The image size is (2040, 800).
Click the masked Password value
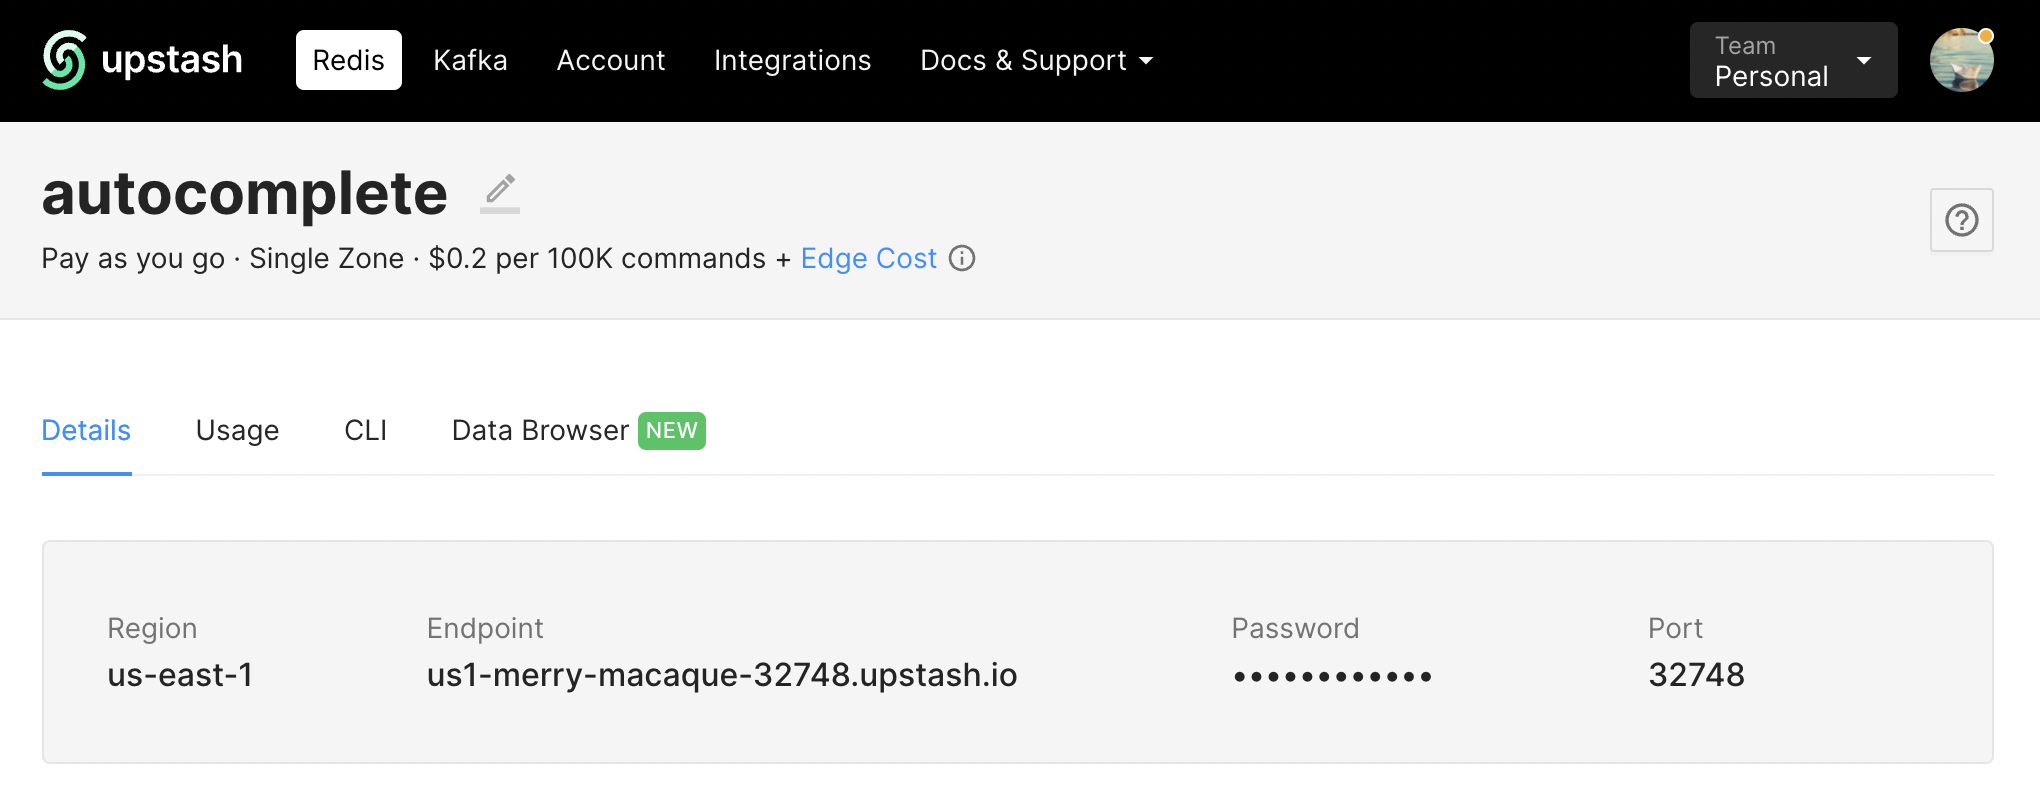(x=1332, y=676)
